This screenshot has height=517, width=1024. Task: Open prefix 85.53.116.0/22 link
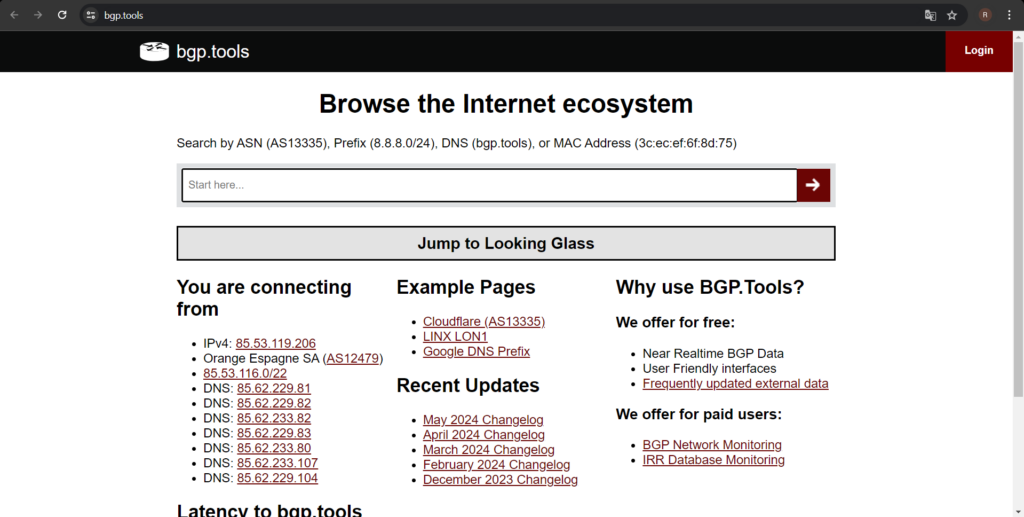245,373
